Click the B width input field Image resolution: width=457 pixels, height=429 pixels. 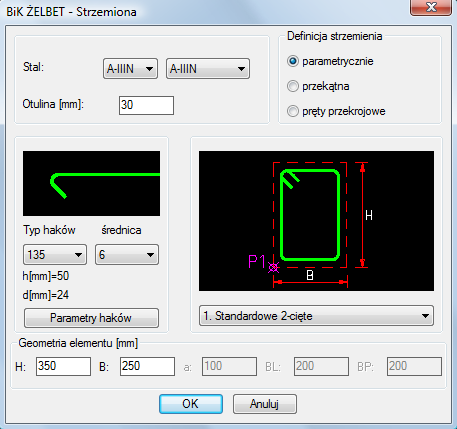coord(147,366)
